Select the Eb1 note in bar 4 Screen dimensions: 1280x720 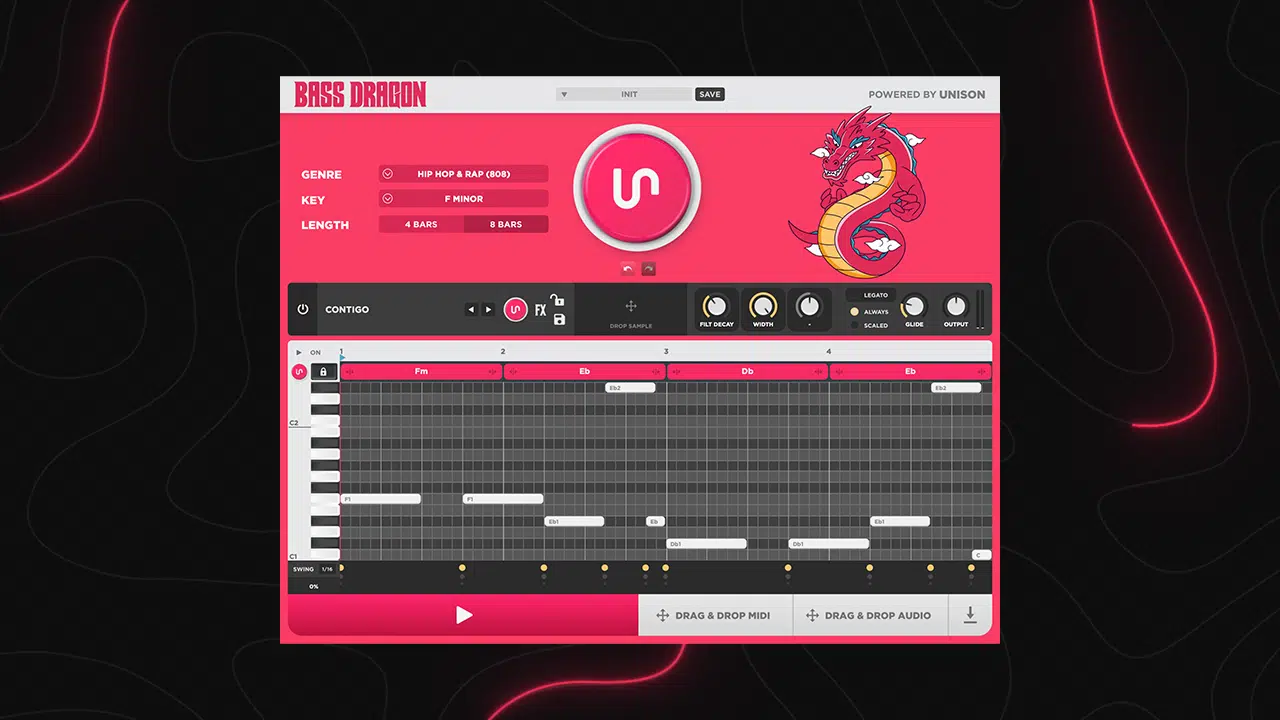click(900, 521)
